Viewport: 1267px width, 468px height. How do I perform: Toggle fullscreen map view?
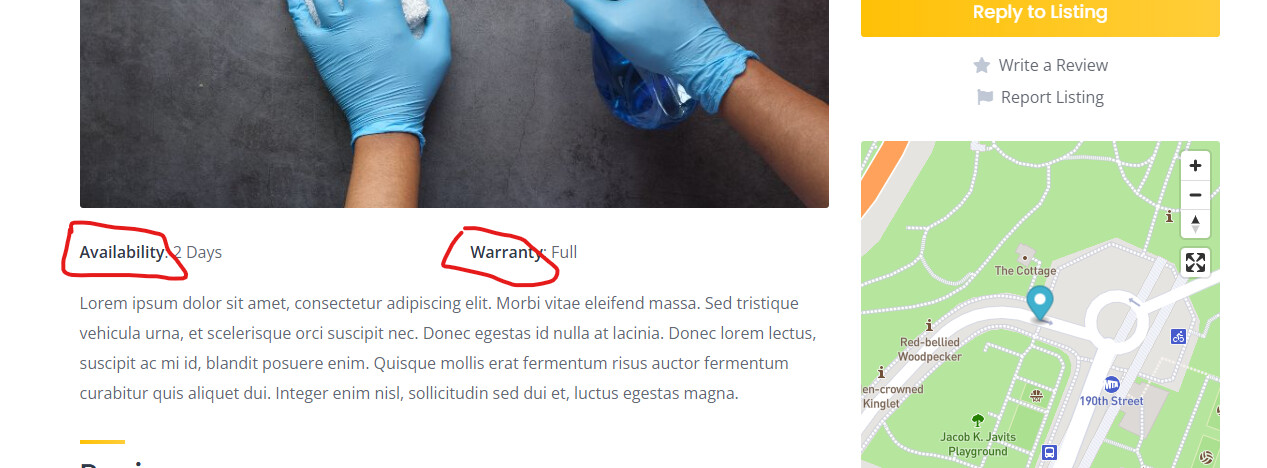[x=1195, y=263]
